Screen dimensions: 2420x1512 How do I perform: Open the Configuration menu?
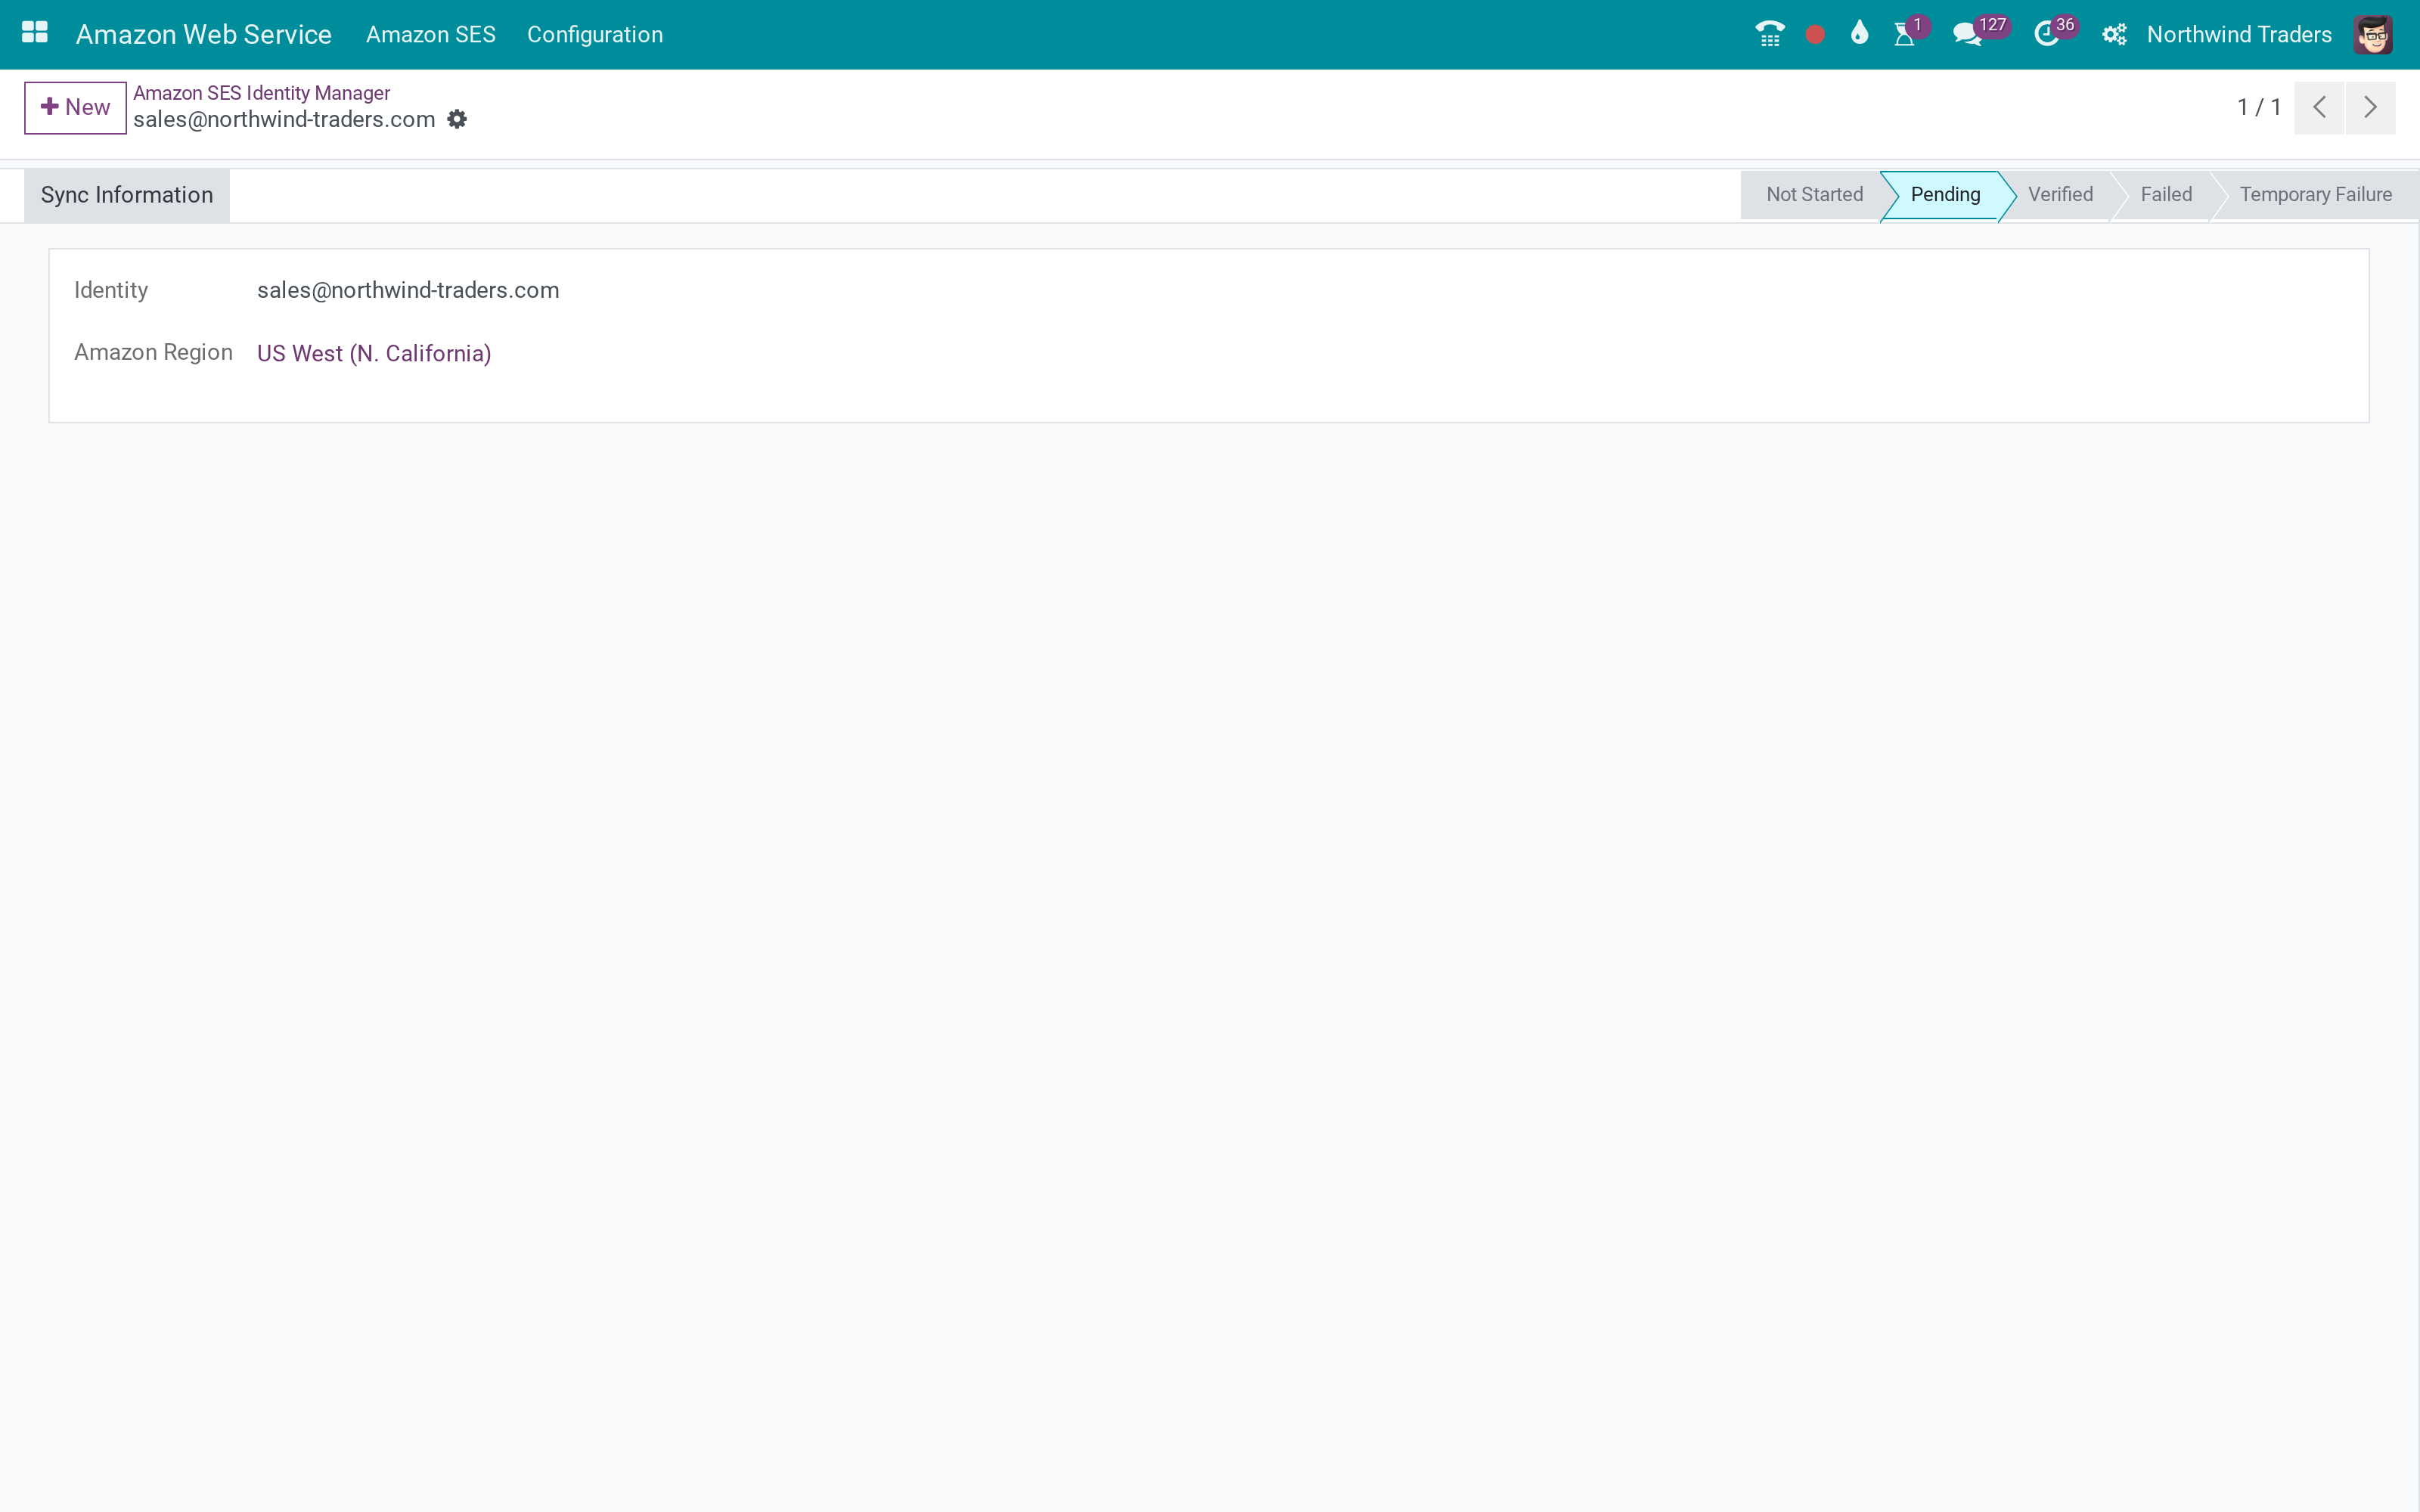coord(595,34)
